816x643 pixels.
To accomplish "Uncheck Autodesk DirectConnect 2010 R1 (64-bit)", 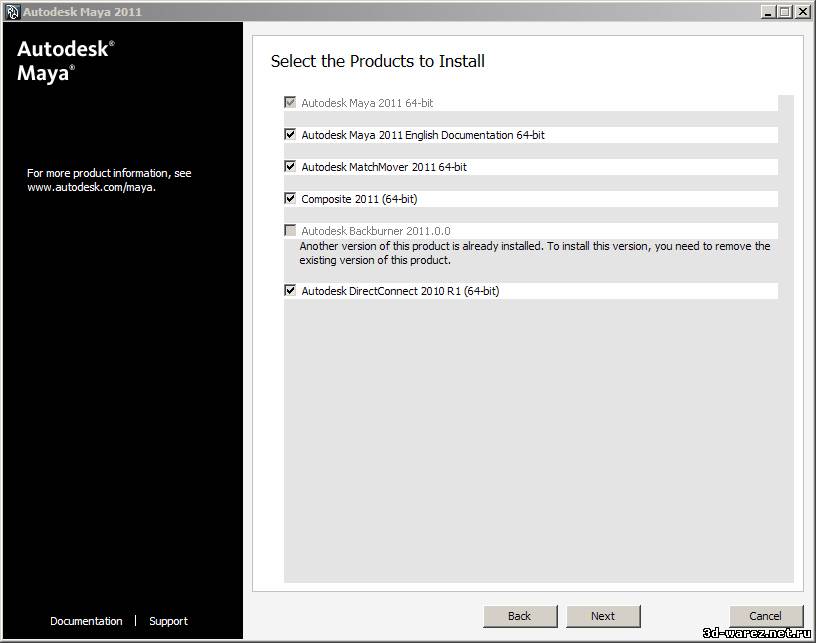I will pyautogui.click(x=290, y=290).
